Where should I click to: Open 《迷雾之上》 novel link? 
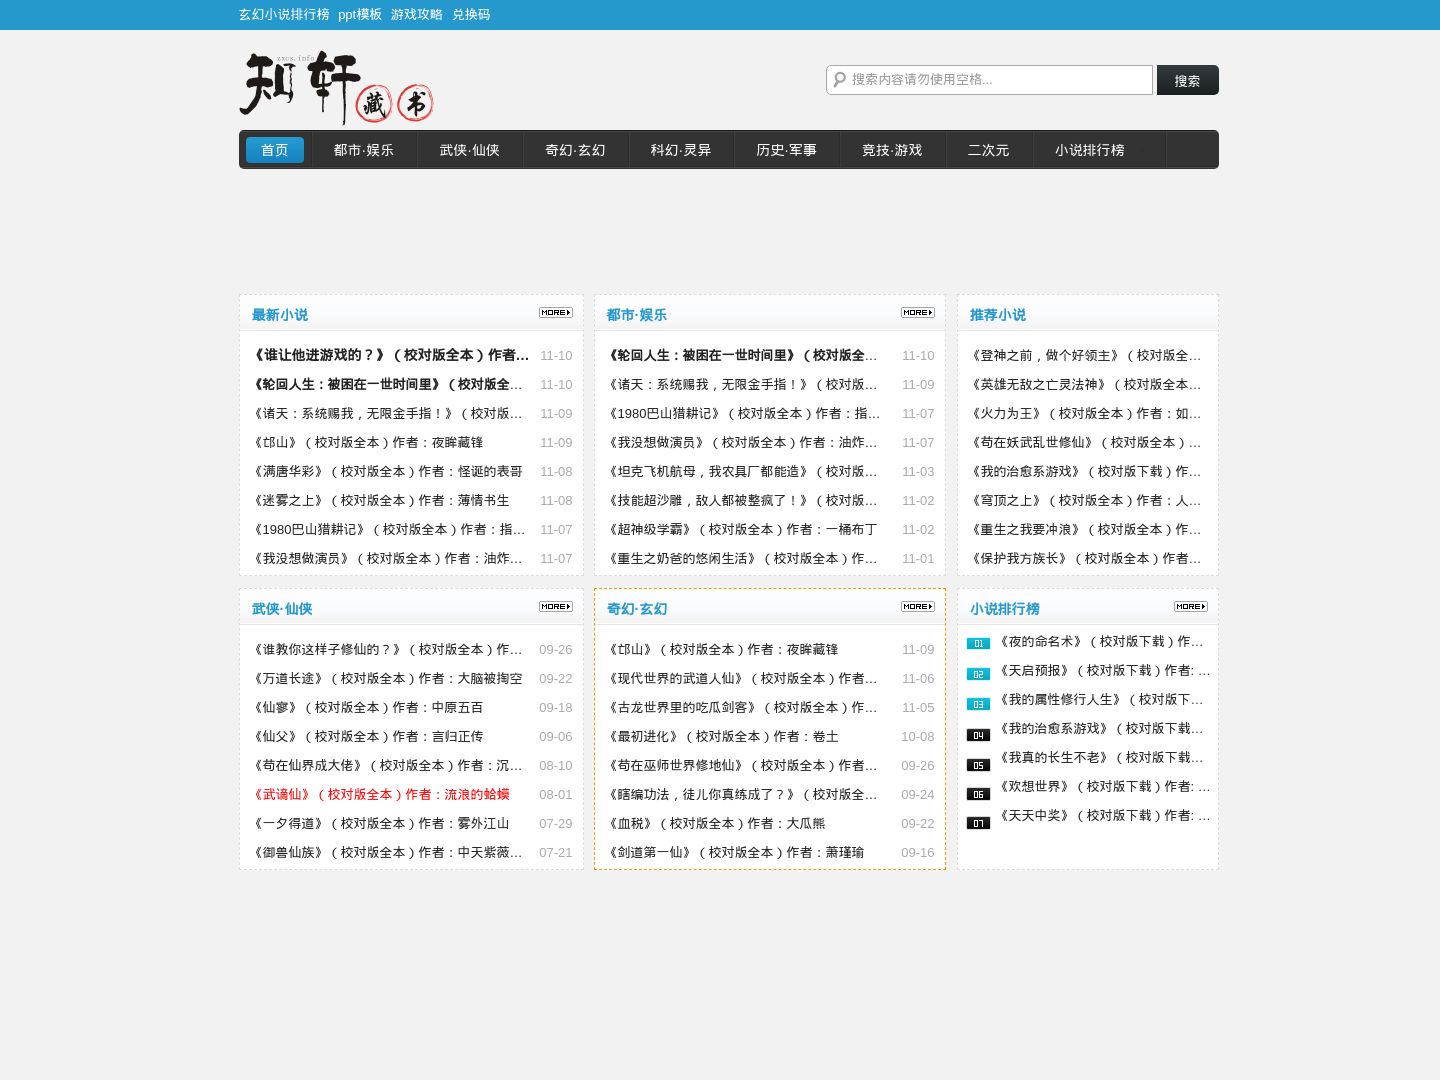pyautogui.click(x=381, y=500)
